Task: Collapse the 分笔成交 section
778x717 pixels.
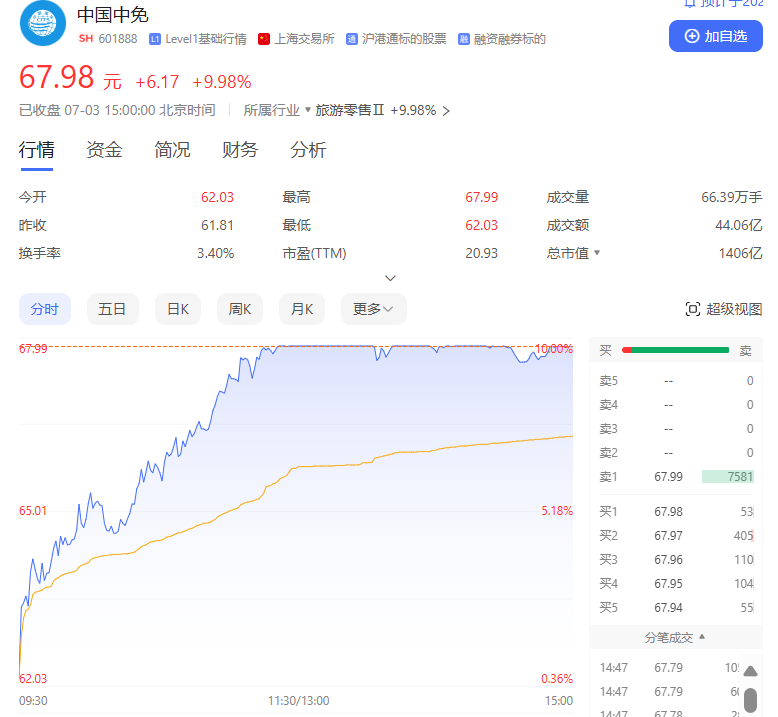Action: [702, 636]
